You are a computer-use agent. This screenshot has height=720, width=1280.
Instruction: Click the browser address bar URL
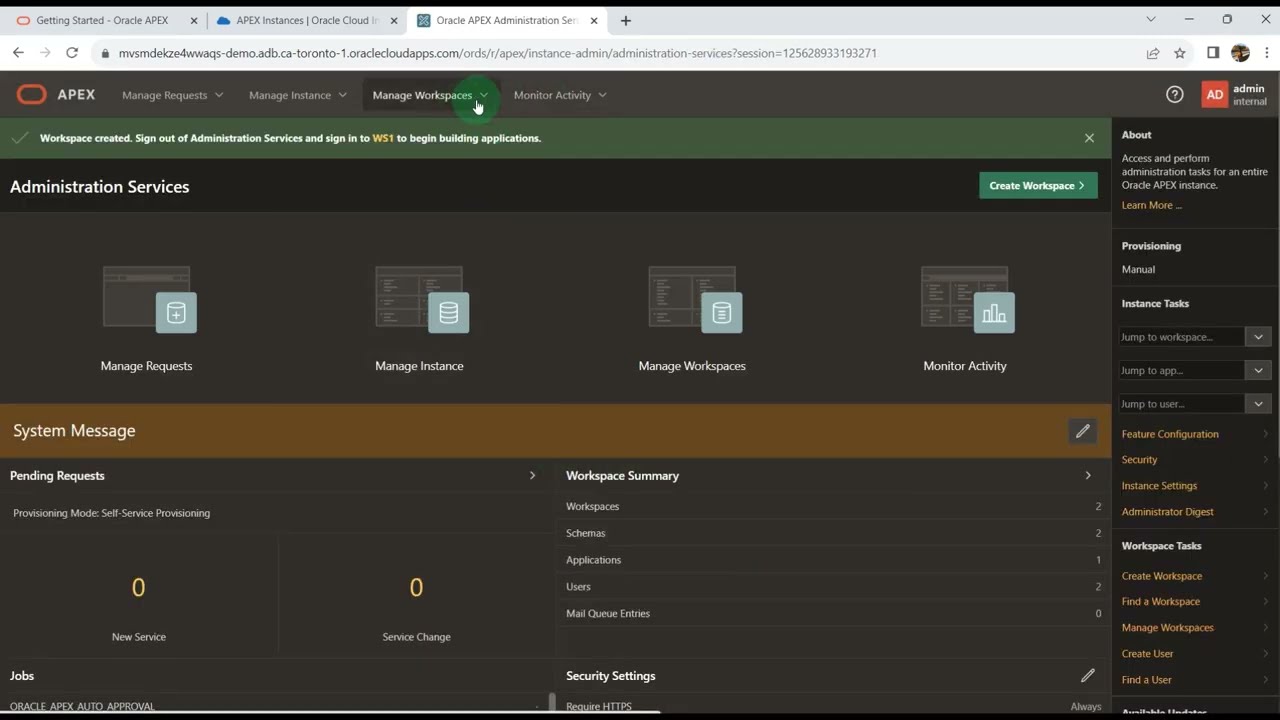click(x=497, y=53)
